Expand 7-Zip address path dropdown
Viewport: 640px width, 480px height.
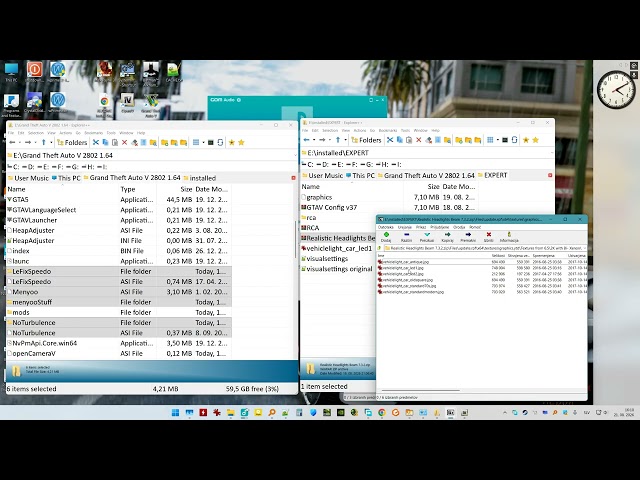[584, 248]
